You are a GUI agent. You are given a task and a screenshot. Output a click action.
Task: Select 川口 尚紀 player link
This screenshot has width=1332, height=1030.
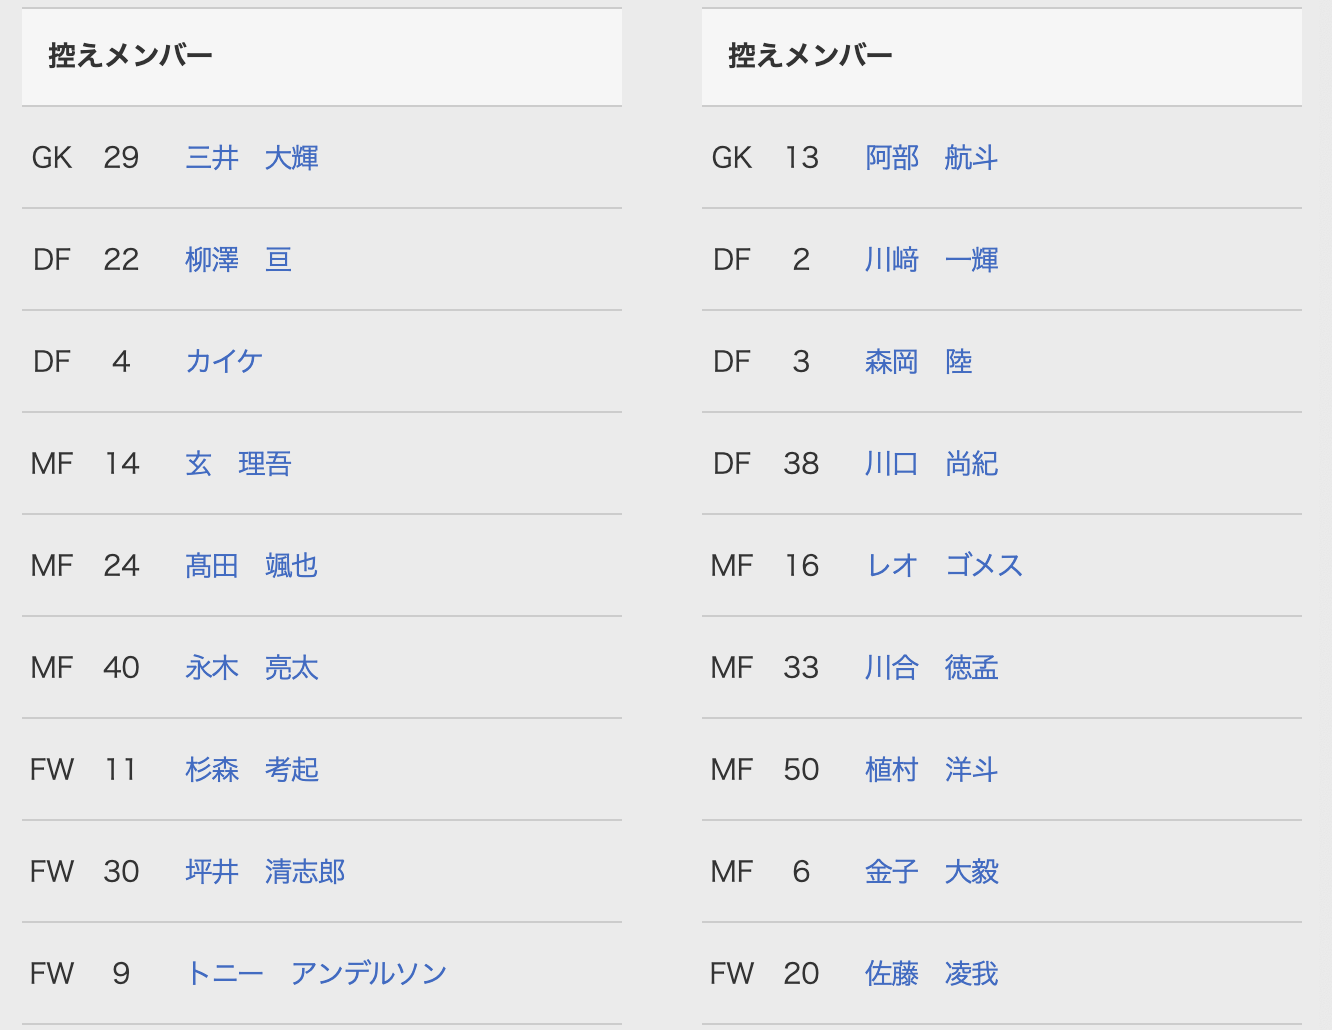tap(931, 464)
